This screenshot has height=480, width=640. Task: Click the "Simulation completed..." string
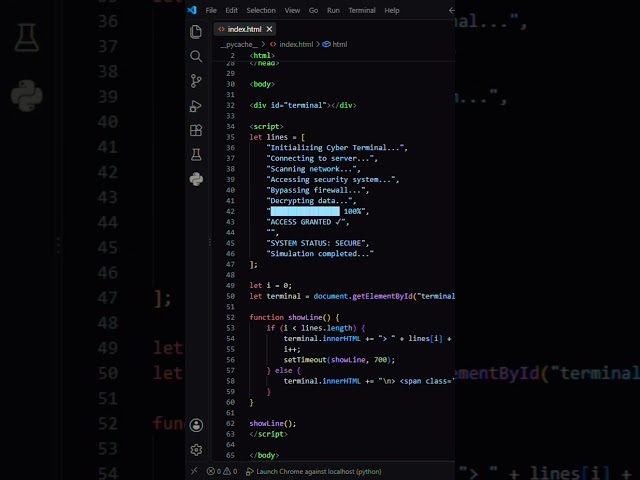320,254
